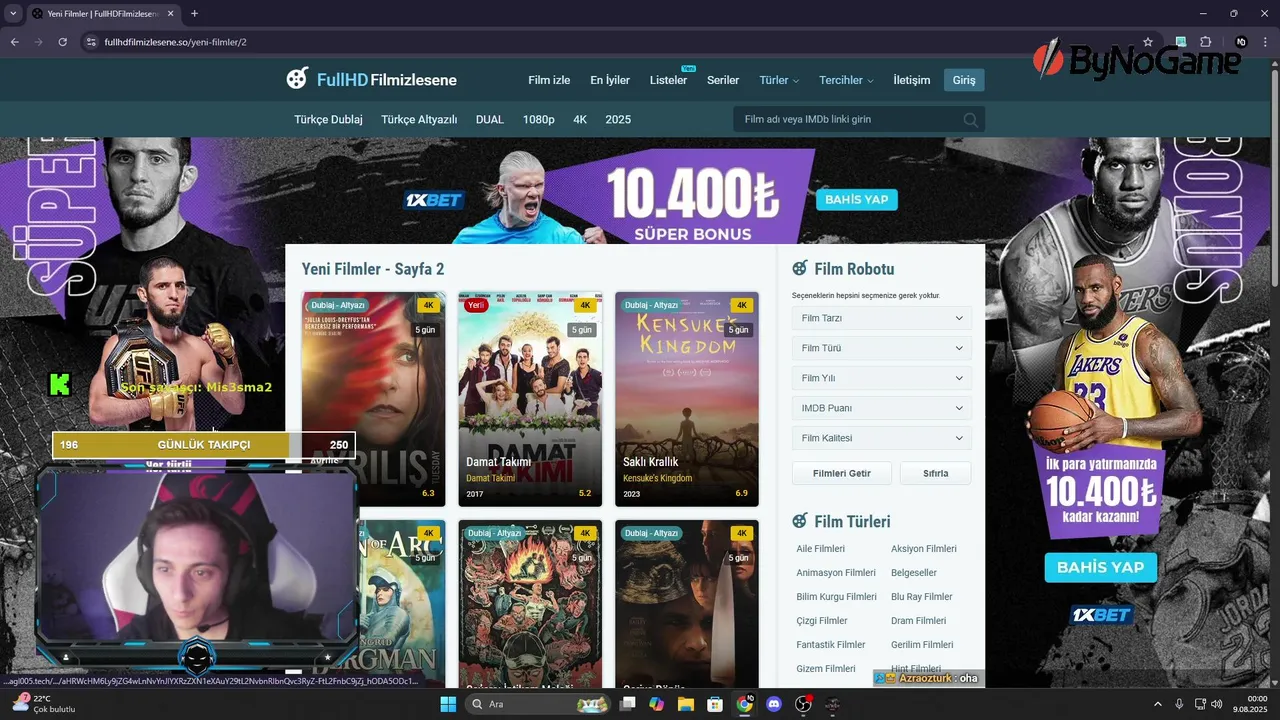
Task: Show hidden system tray icons
Action: click(x=1159, y=704)
